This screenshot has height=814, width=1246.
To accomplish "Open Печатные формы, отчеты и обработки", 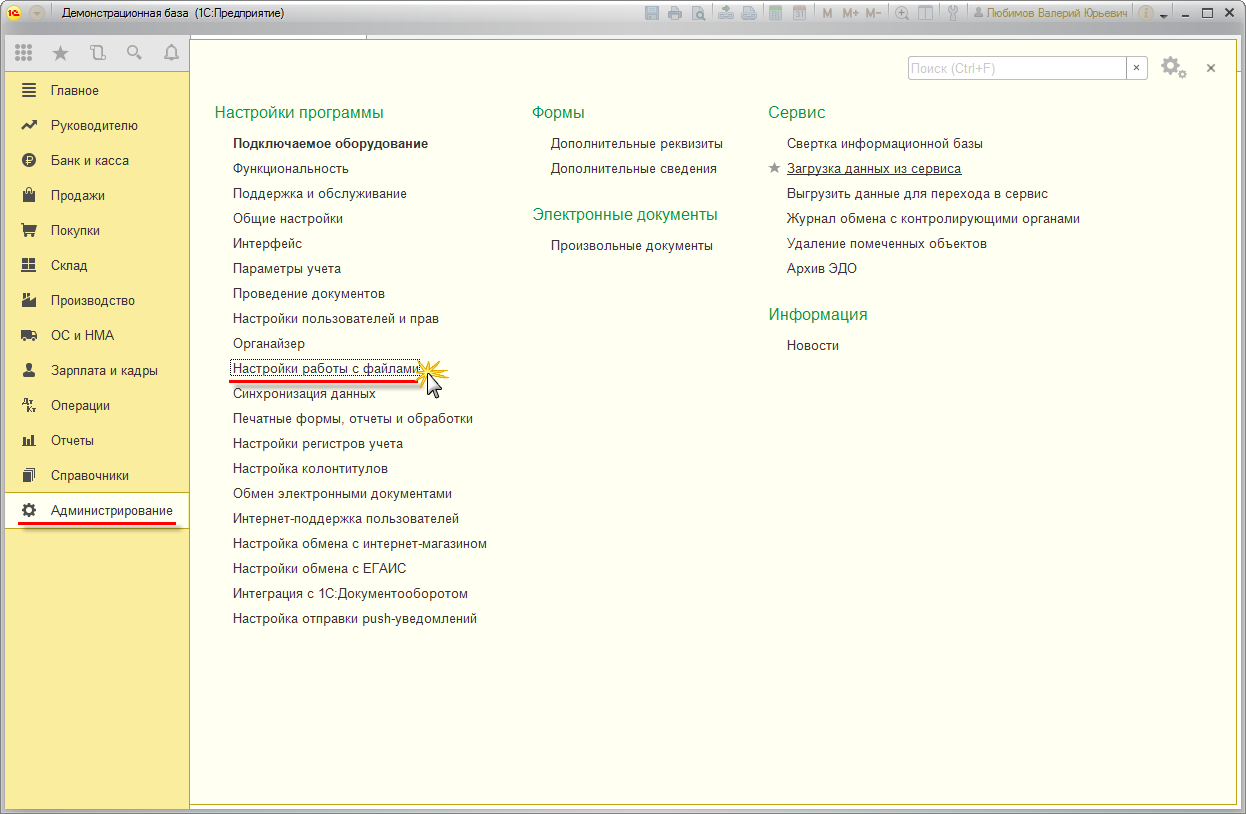I will pyautogui.click(x=353, y=418).
